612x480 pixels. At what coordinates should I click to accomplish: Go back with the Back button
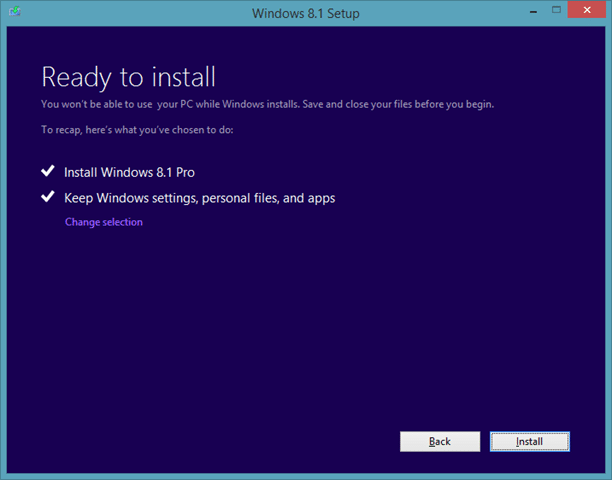[x=440, y=441]
